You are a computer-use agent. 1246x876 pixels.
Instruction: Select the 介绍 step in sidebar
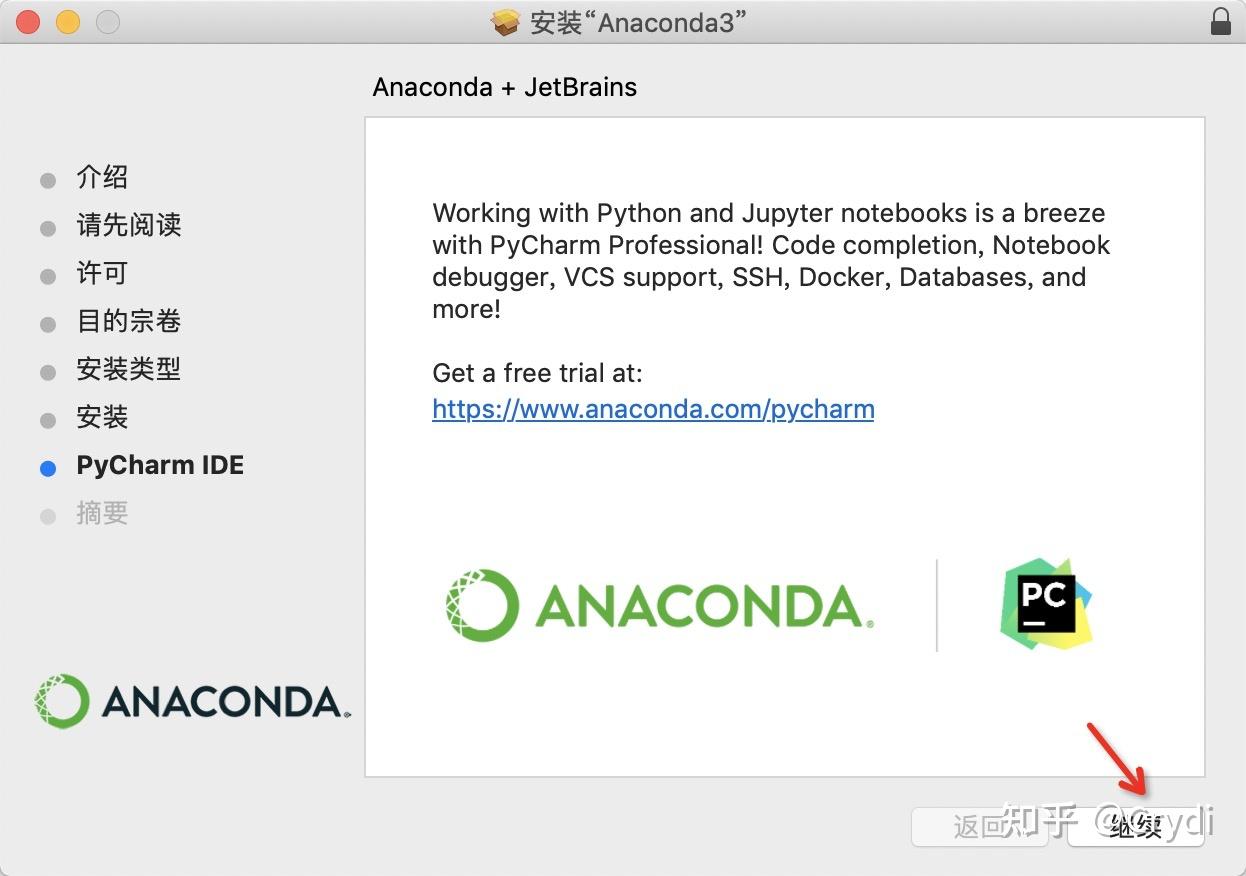(x=102, y=177)
